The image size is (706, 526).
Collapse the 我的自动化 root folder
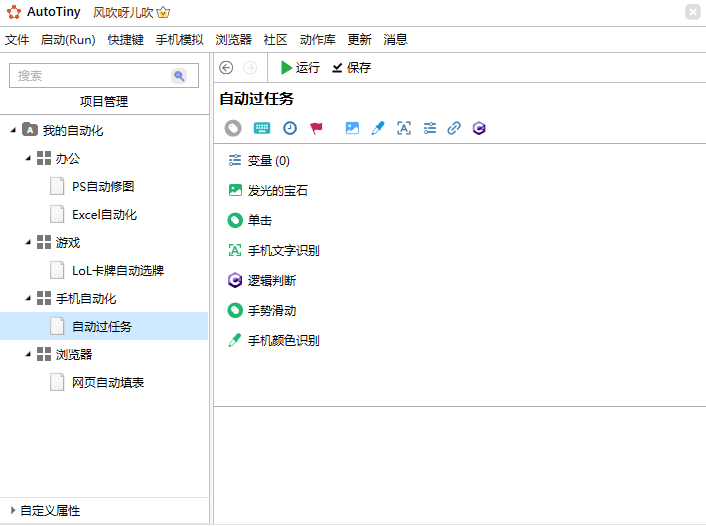coord(13,130)
